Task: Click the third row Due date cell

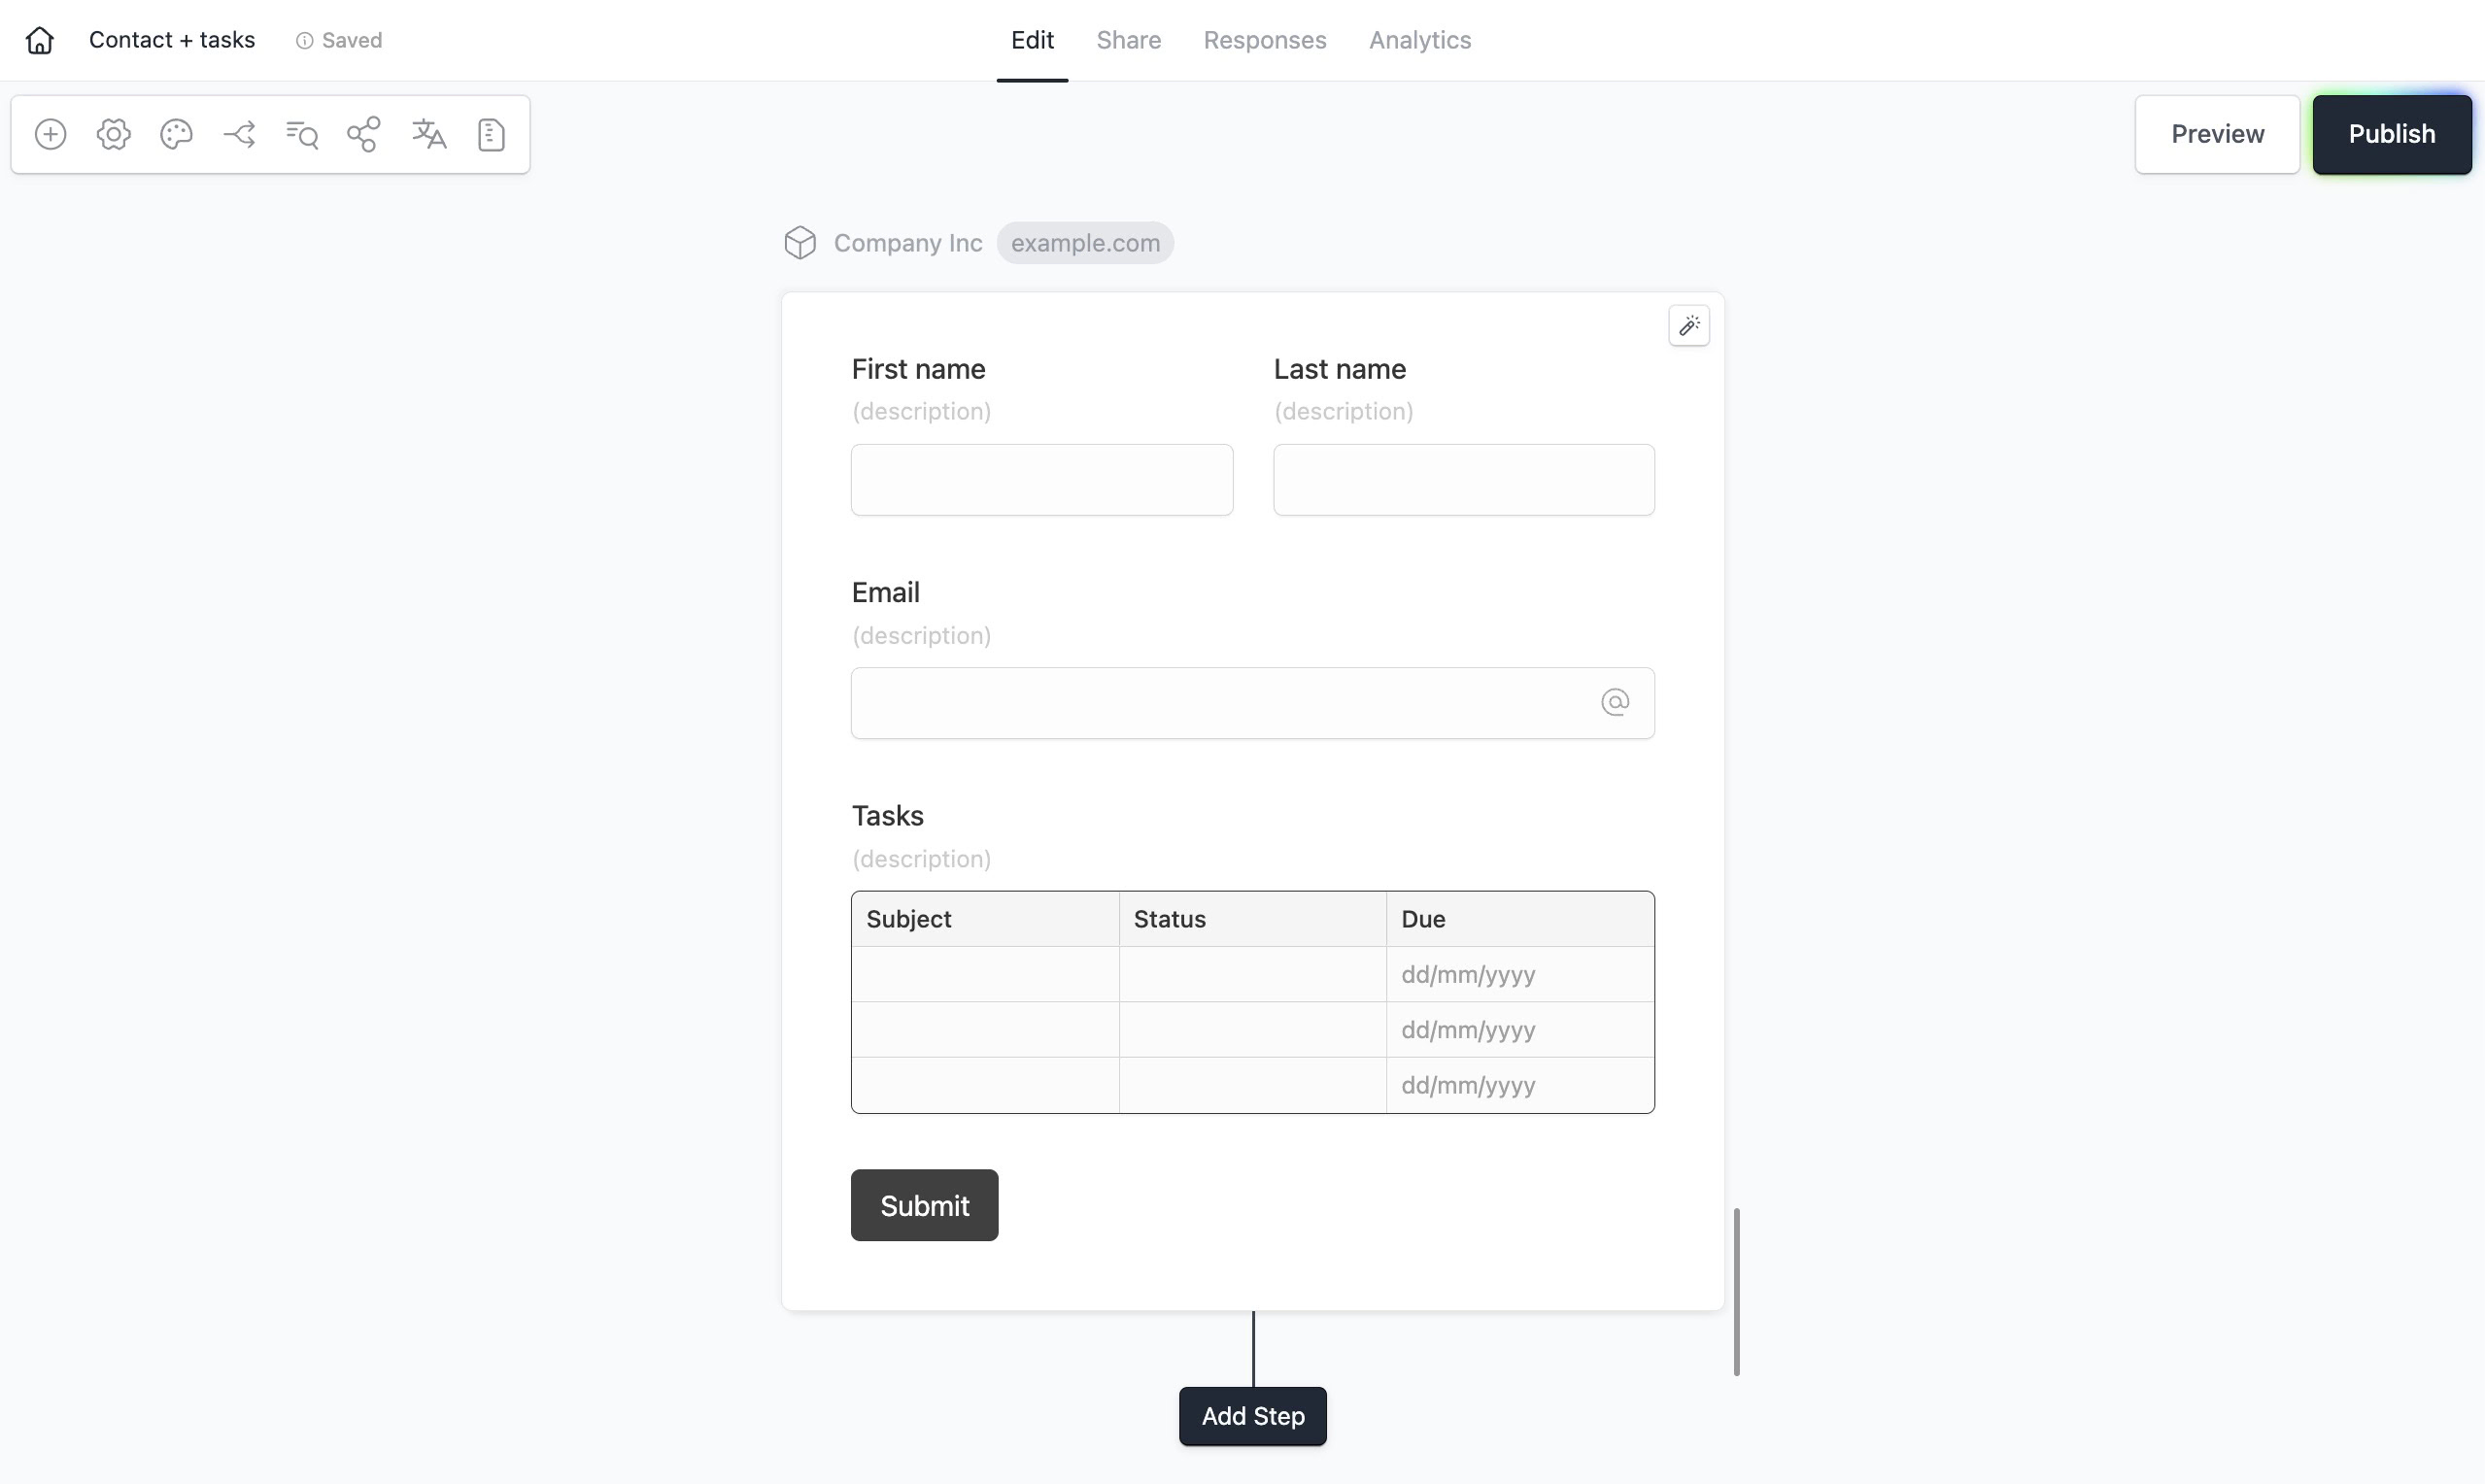Action: coord(1520,1084)
